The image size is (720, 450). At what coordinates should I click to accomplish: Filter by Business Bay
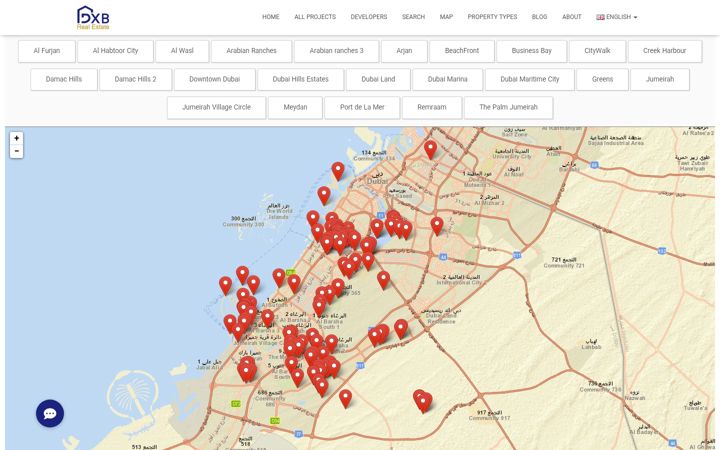532,51
